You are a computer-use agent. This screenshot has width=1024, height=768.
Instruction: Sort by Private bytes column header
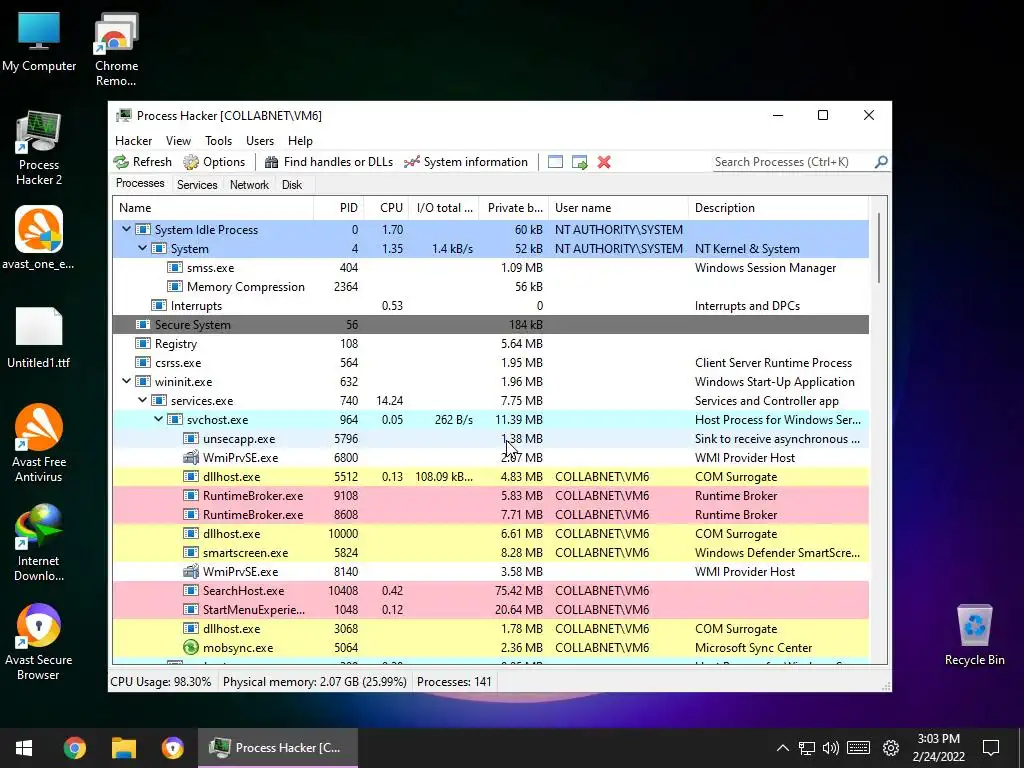(x=514, y=208)
